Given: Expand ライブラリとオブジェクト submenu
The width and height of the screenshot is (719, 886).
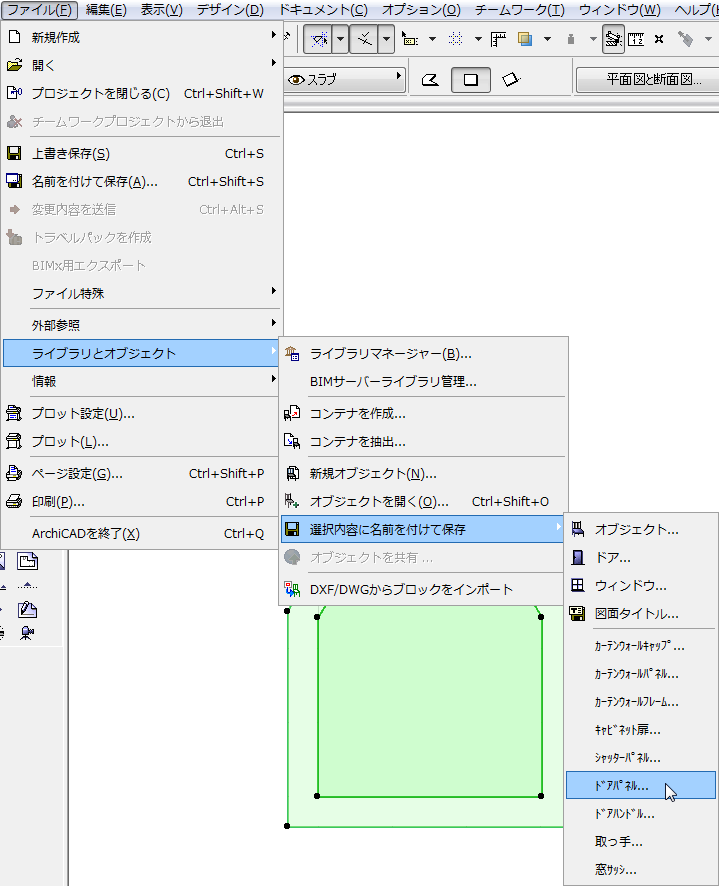Looking at the screenshot, I should click(x=142, y=353).
